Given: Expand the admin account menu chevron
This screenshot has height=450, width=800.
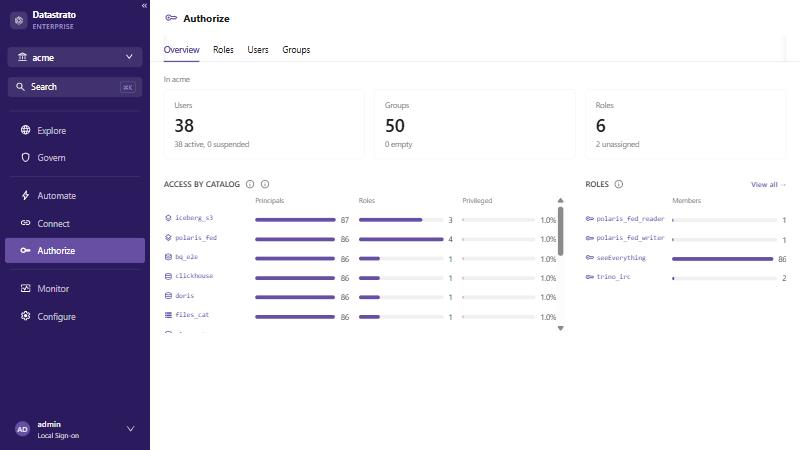Looking at the screenshot, I should coord(131,429).
